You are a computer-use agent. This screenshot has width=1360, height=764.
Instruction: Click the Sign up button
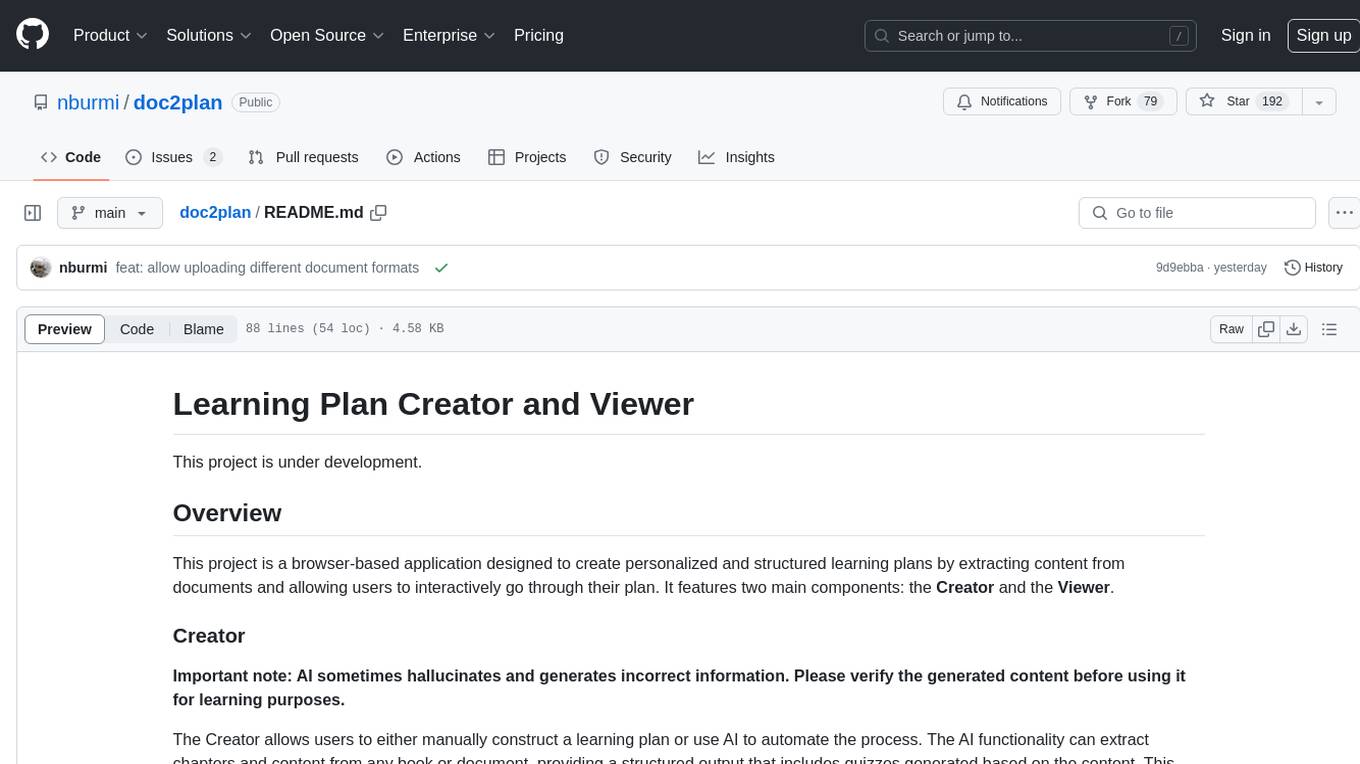tap(1323, 35)
